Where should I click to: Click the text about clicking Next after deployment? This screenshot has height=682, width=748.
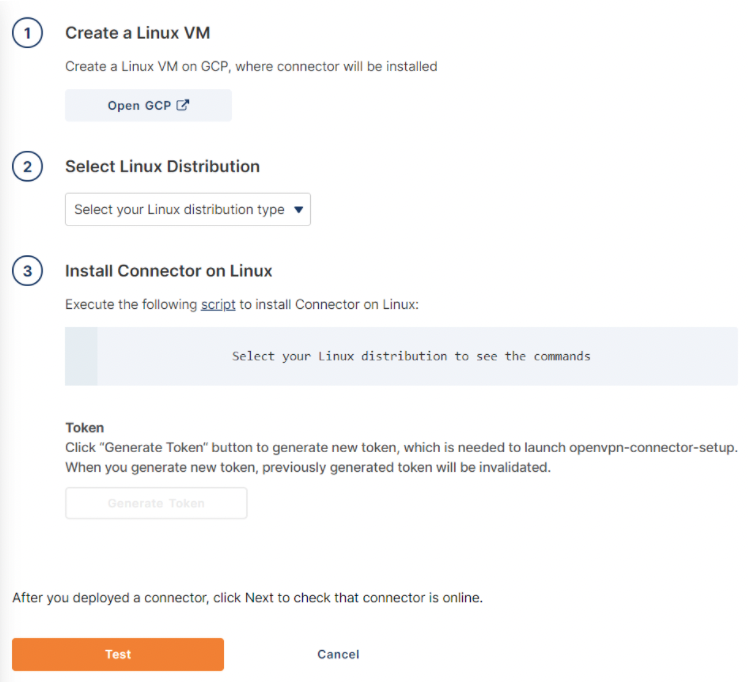click(247, 598)
